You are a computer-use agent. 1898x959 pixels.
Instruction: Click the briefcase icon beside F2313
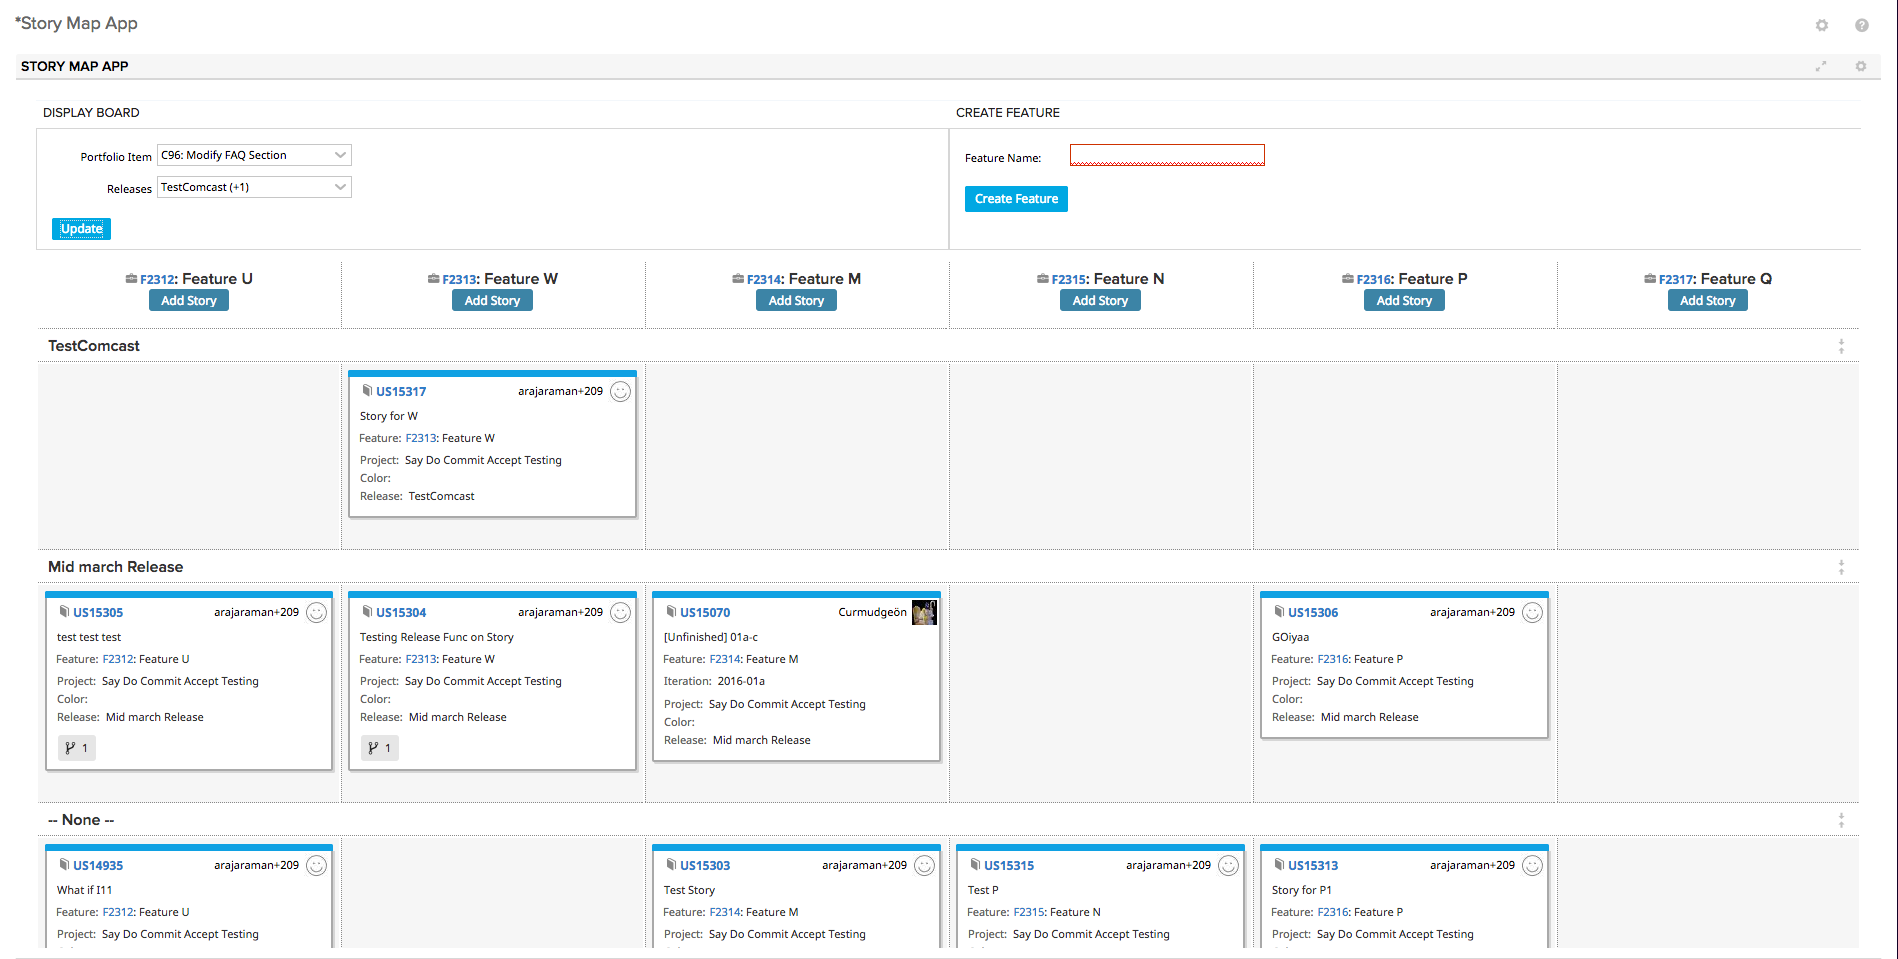click(x=433, y=279)
